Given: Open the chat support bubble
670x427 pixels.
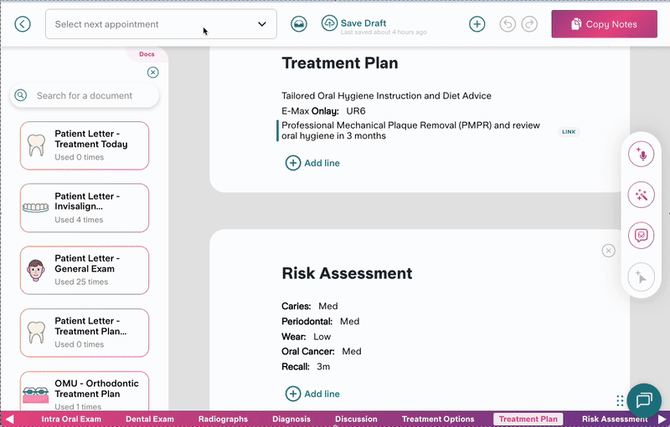Looking at the screenshot, I should pyautogui.click(x=644, y=400).
